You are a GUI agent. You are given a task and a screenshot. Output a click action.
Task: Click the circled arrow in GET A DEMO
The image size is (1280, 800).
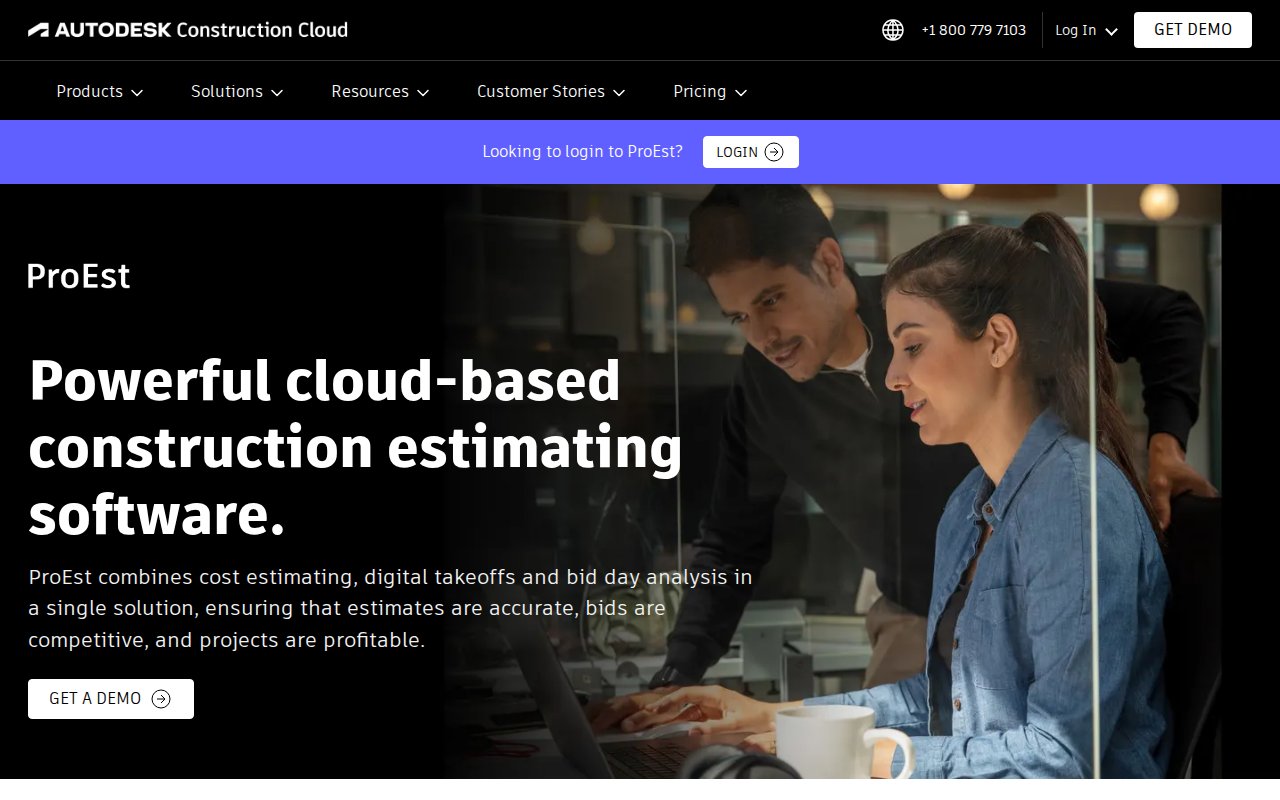[161, 699]
